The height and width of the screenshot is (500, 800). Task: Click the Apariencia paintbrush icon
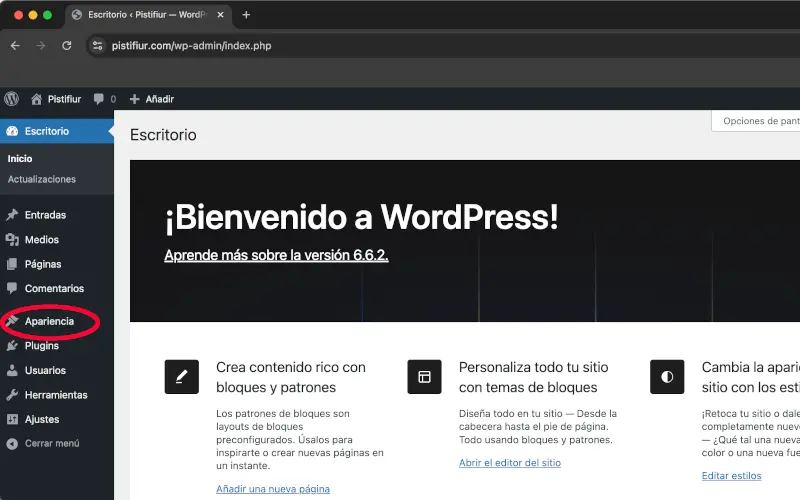[12, 321]
